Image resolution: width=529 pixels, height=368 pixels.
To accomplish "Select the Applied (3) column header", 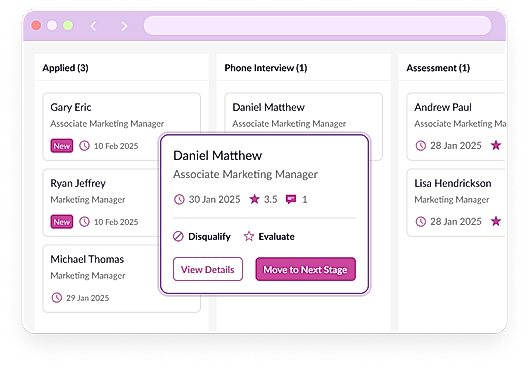I will 65,68.
